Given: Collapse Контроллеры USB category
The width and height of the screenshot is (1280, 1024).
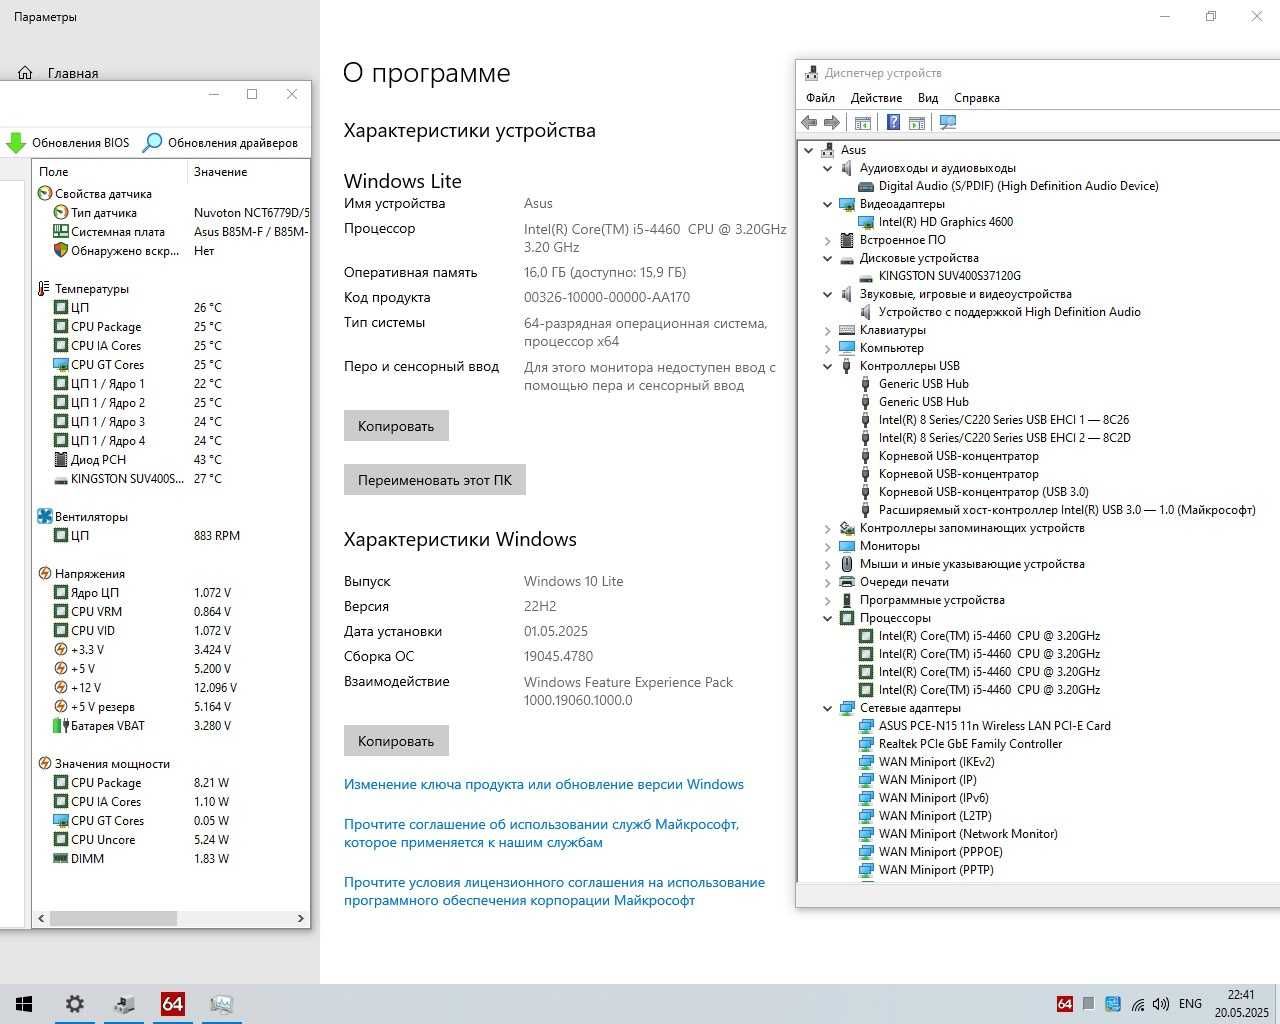Looking at the screenshot, I should 827,366.
